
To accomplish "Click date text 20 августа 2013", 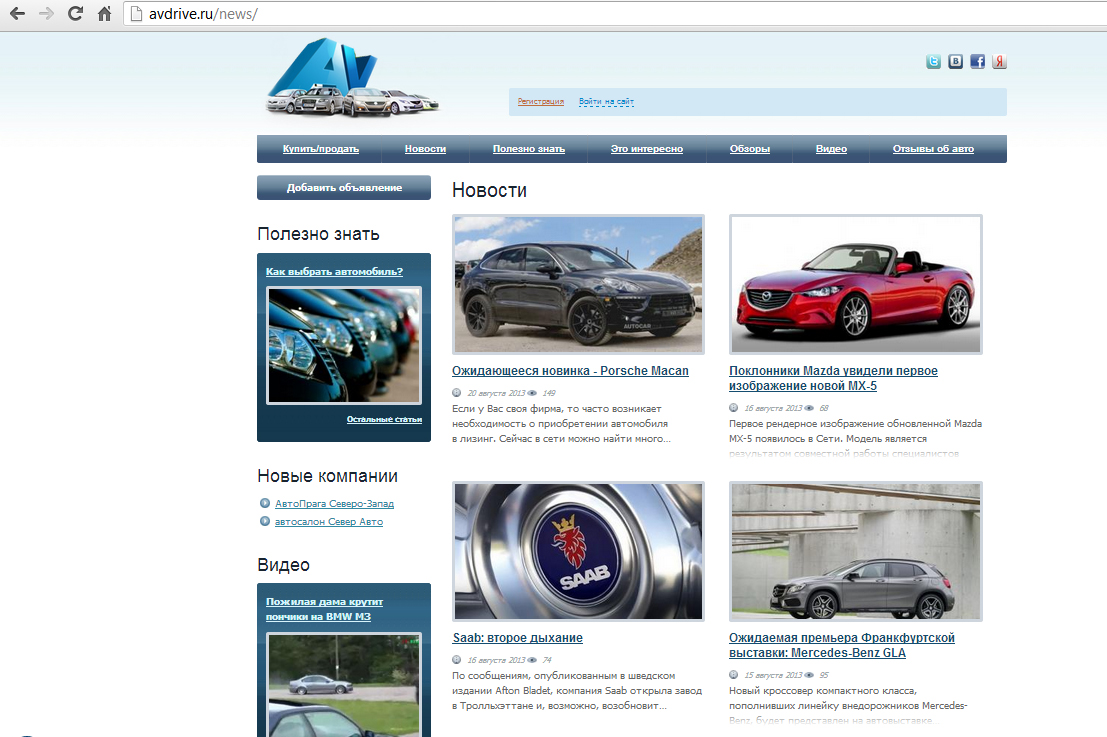I will [496, 393].
